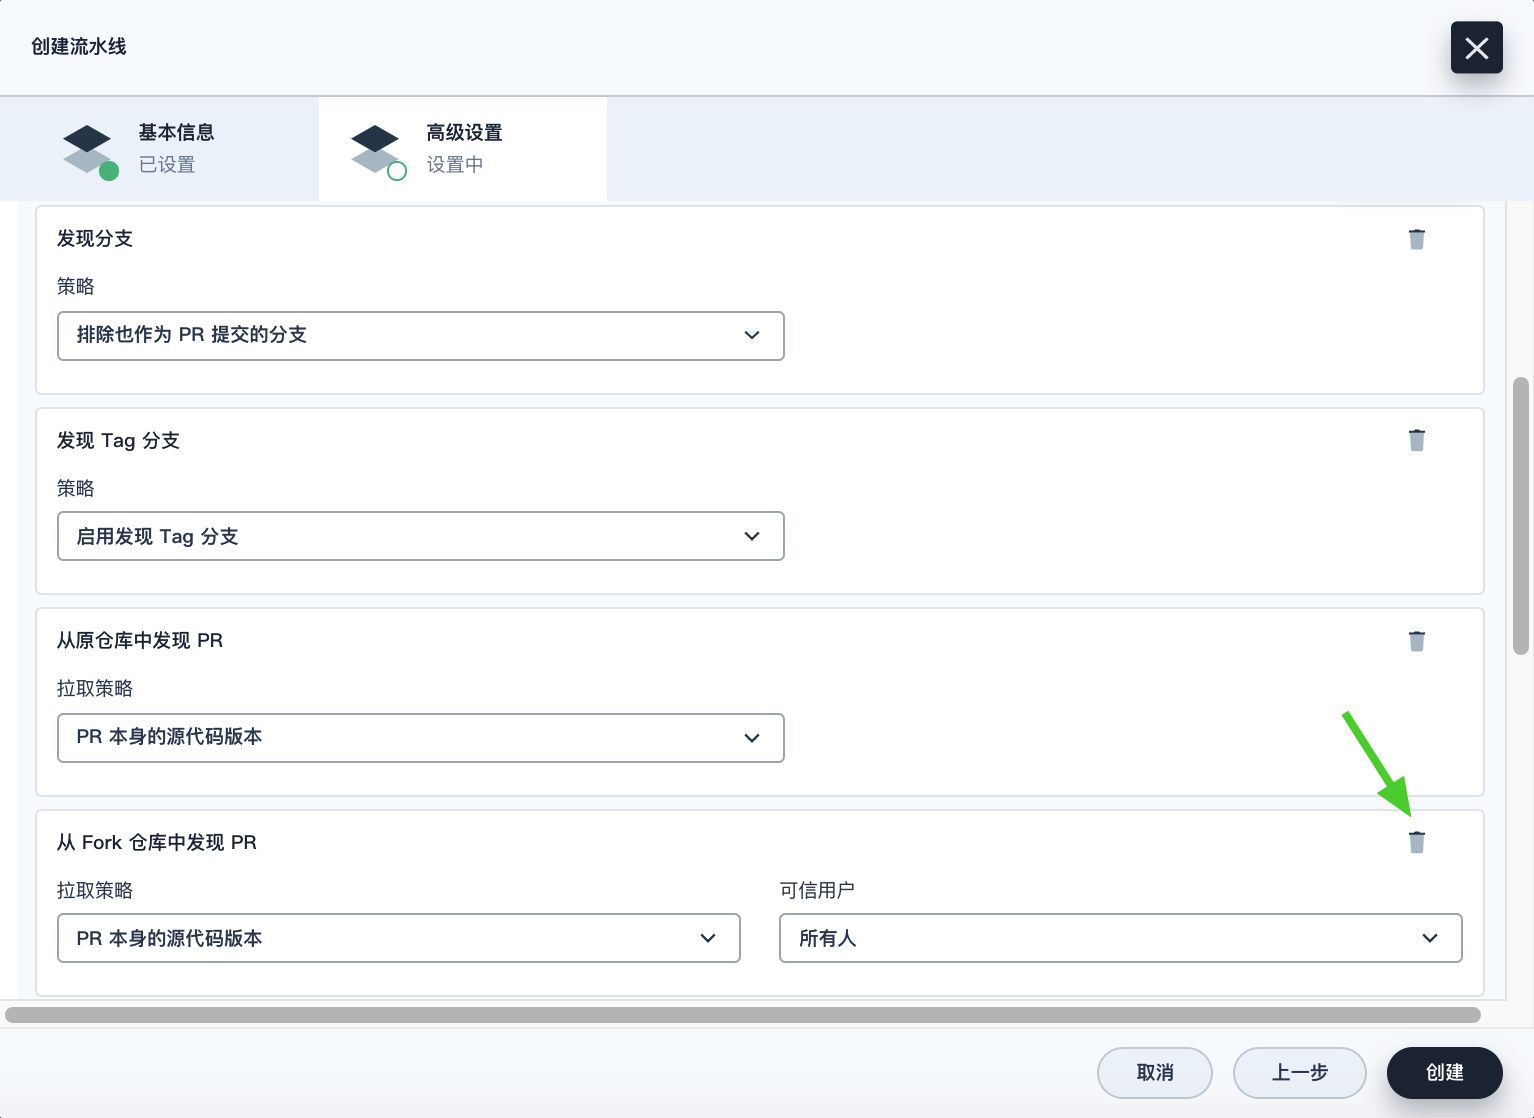The image size is (1534, 1118).
Task: Open the 排除也作为 PR 提交的分支 strategy dropdown
Action: (421, 336)
